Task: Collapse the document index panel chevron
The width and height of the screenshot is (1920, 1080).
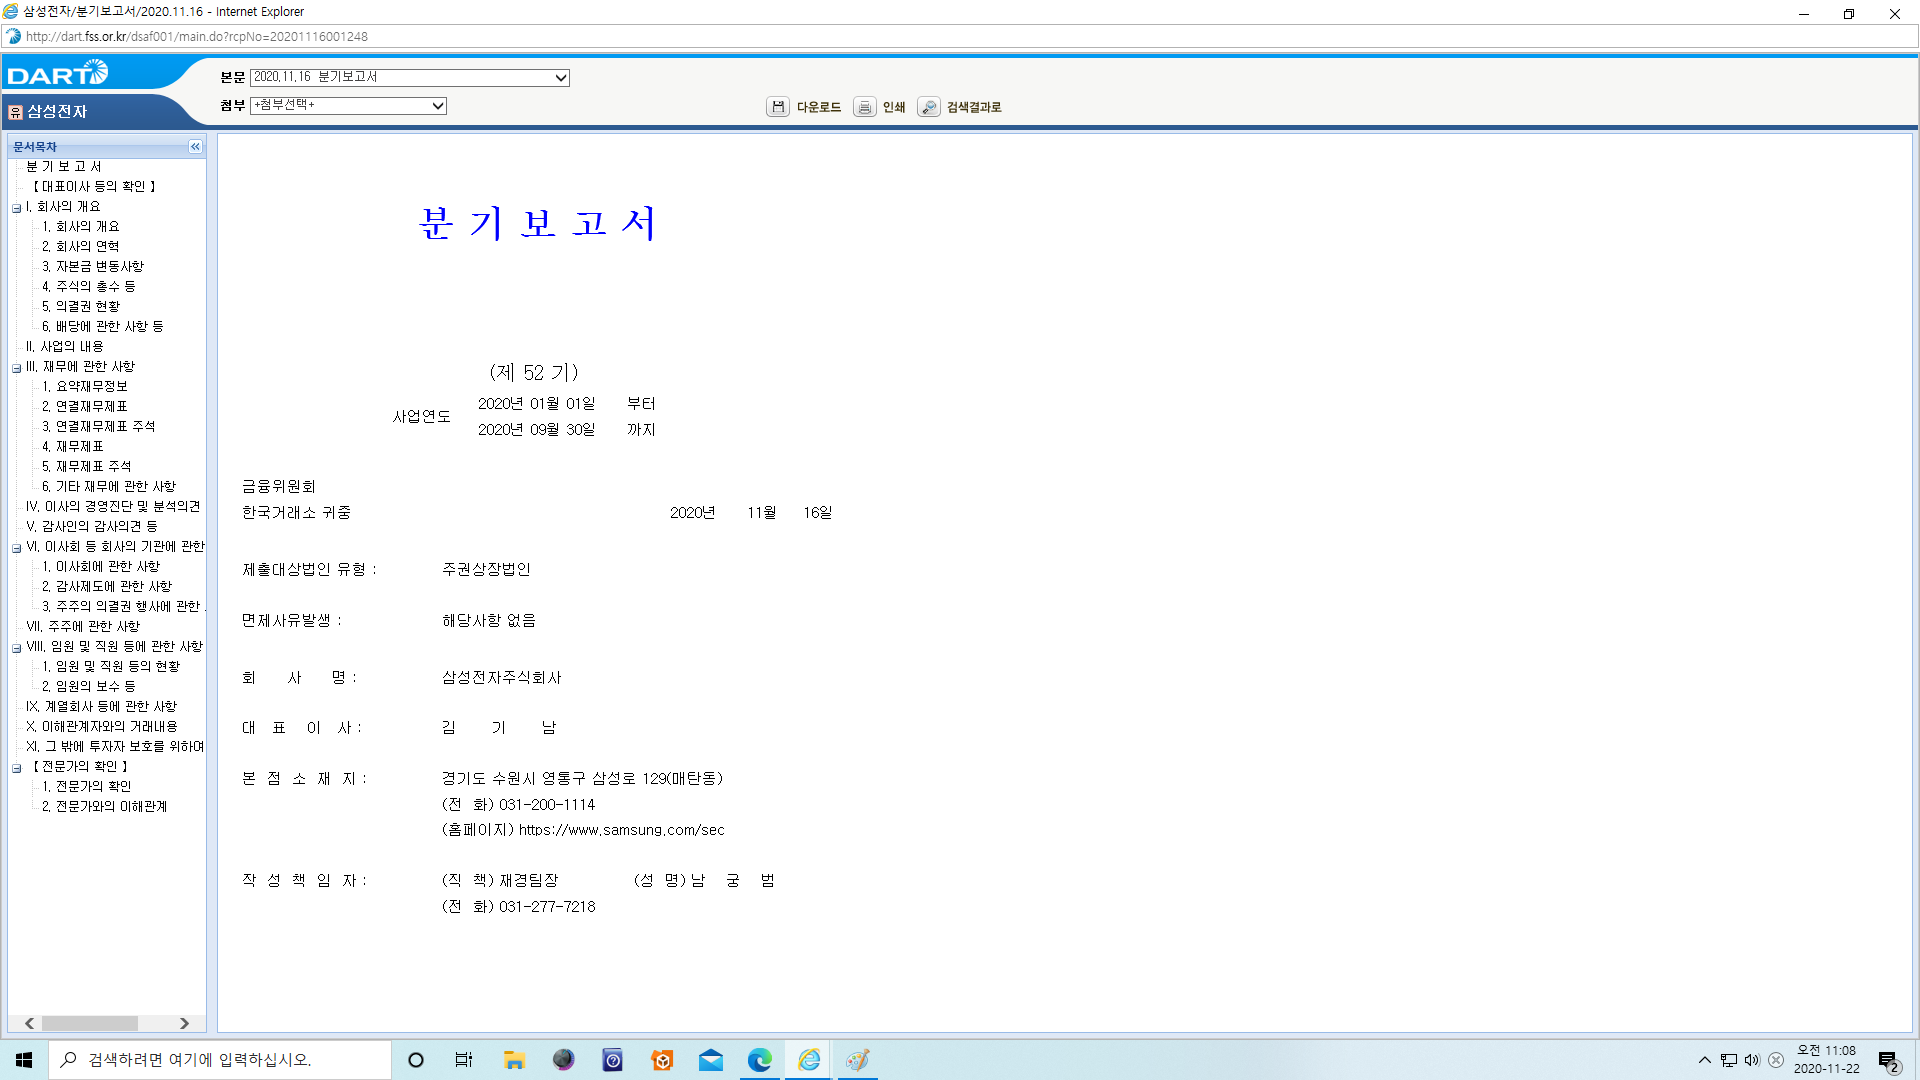Action: tap(195, 147)
